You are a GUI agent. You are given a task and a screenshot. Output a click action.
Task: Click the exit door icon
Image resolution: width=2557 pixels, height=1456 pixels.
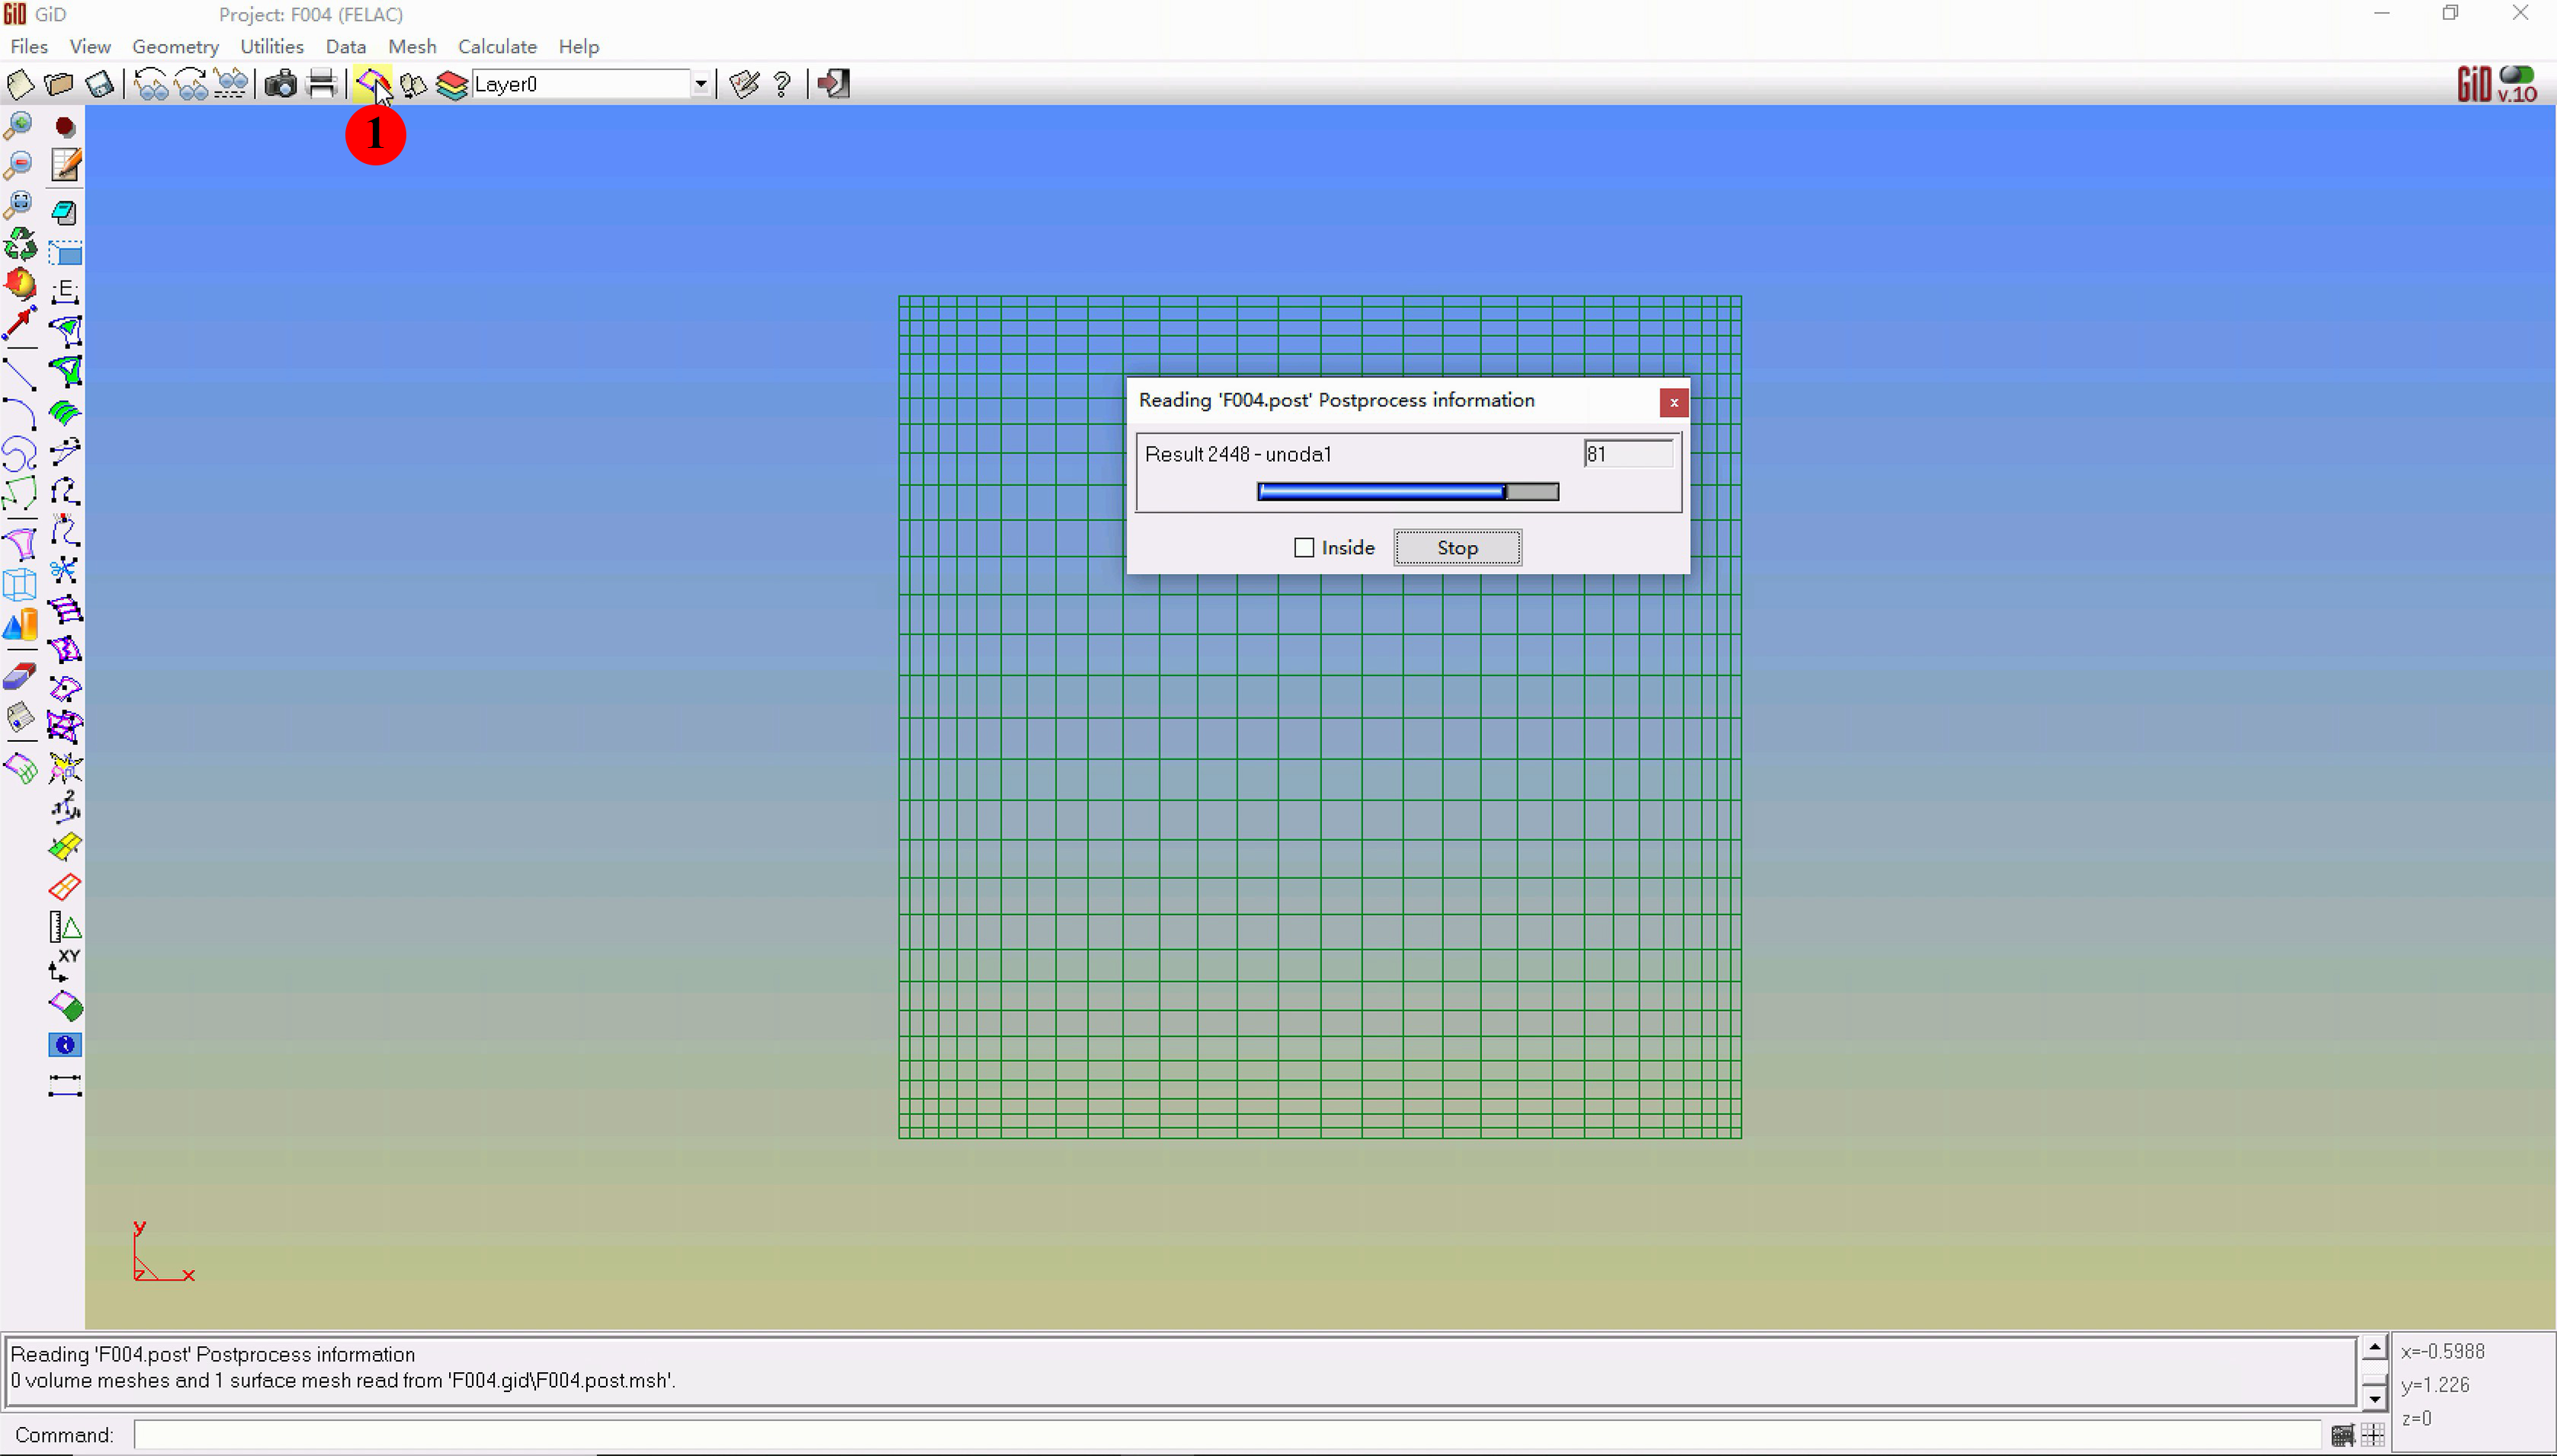833,84
